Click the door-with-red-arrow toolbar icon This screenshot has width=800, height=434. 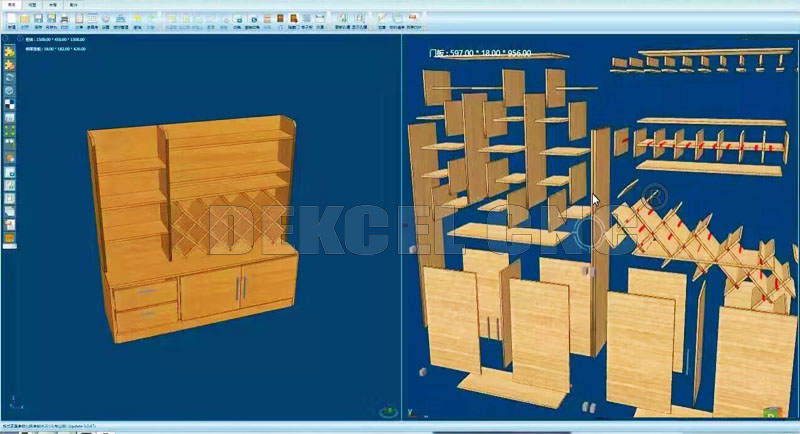point(293,19)
